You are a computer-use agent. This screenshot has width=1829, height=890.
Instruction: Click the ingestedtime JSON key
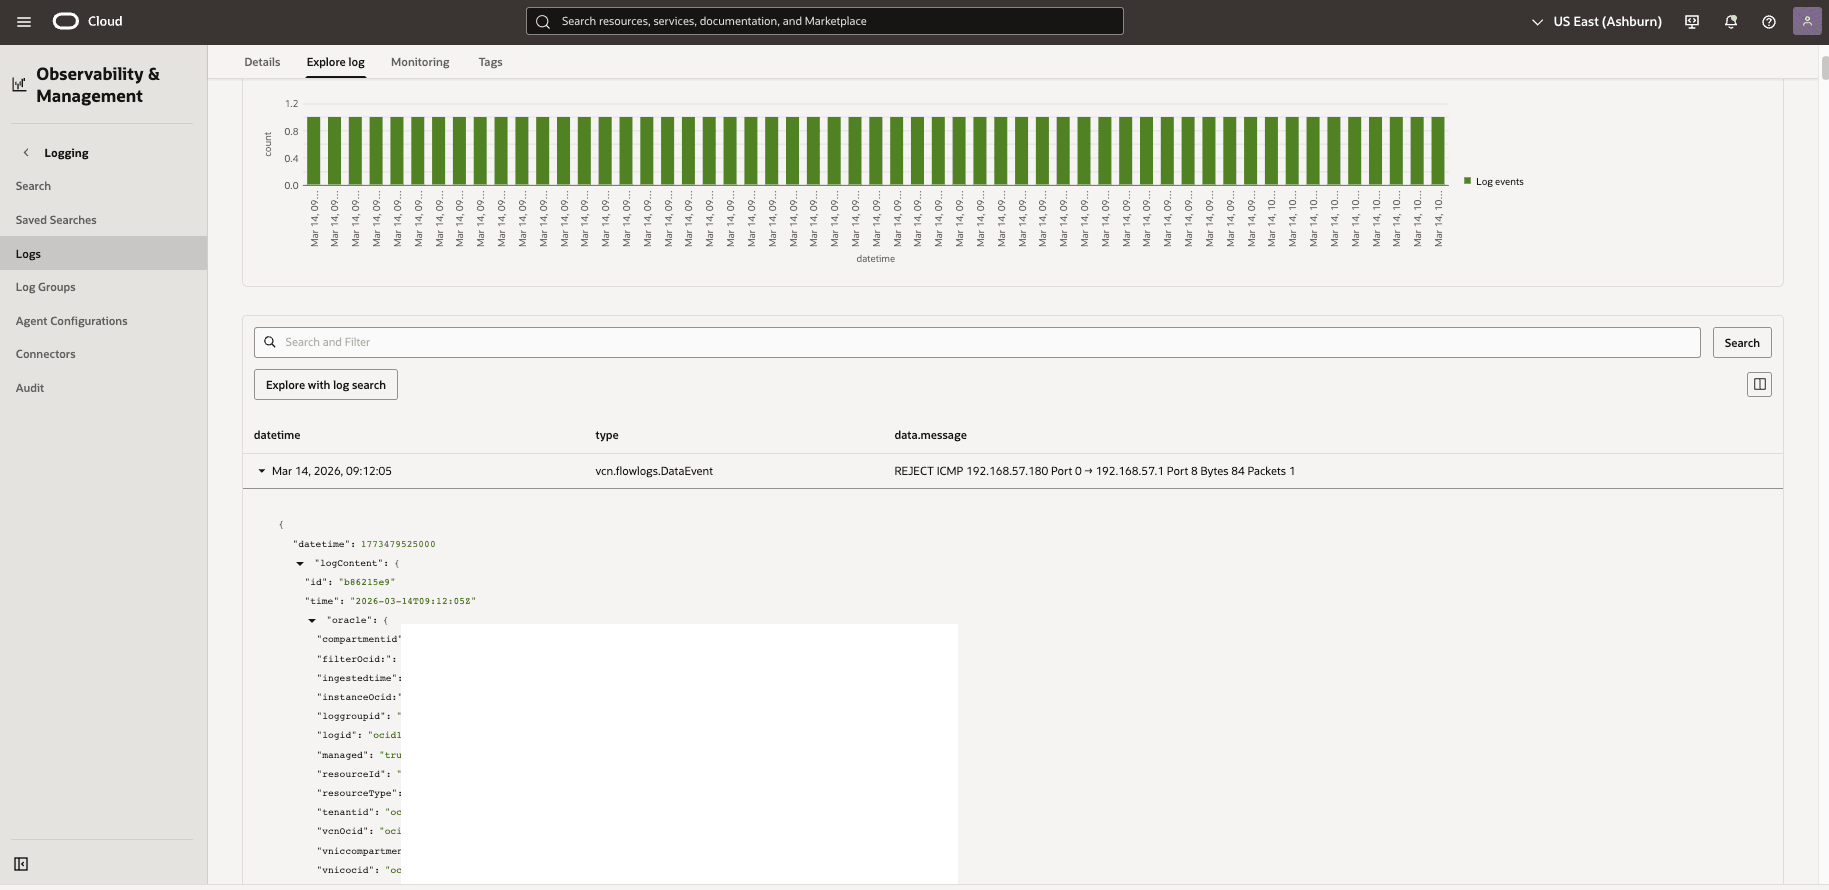pos(359,678)
